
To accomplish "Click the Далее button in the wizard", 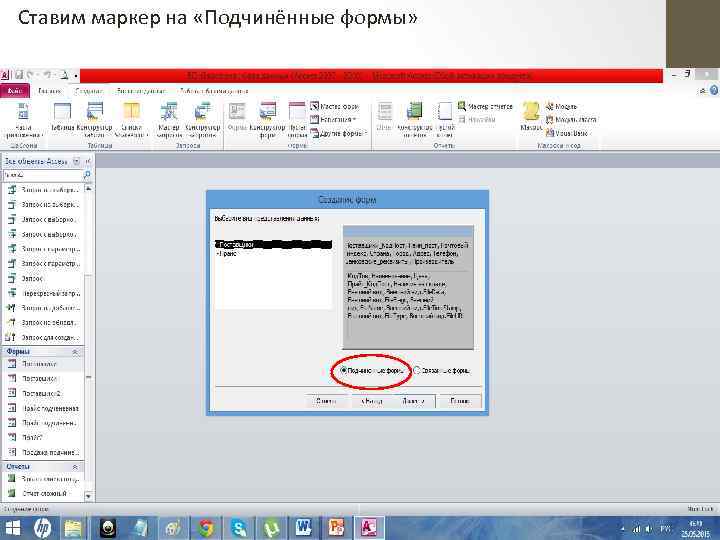I will (413, 401).
